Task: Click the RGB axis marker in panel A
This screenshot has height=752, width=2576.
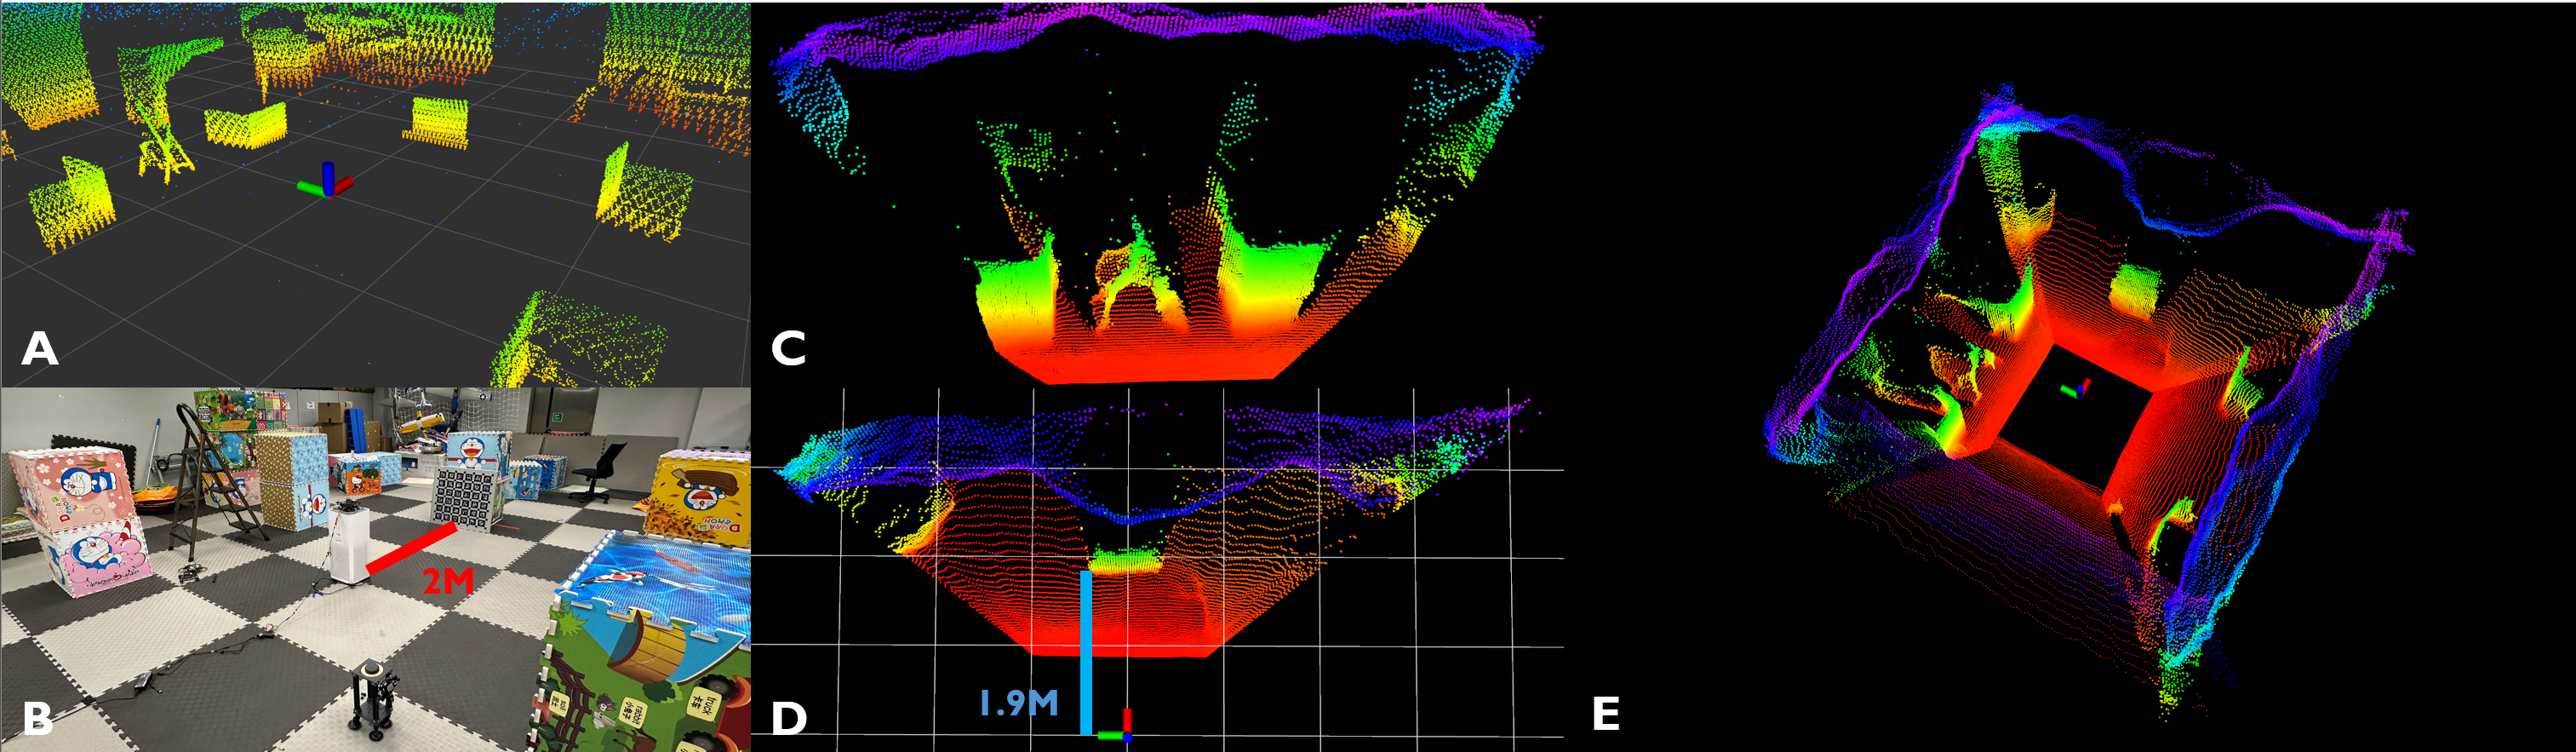Action: 326,181
